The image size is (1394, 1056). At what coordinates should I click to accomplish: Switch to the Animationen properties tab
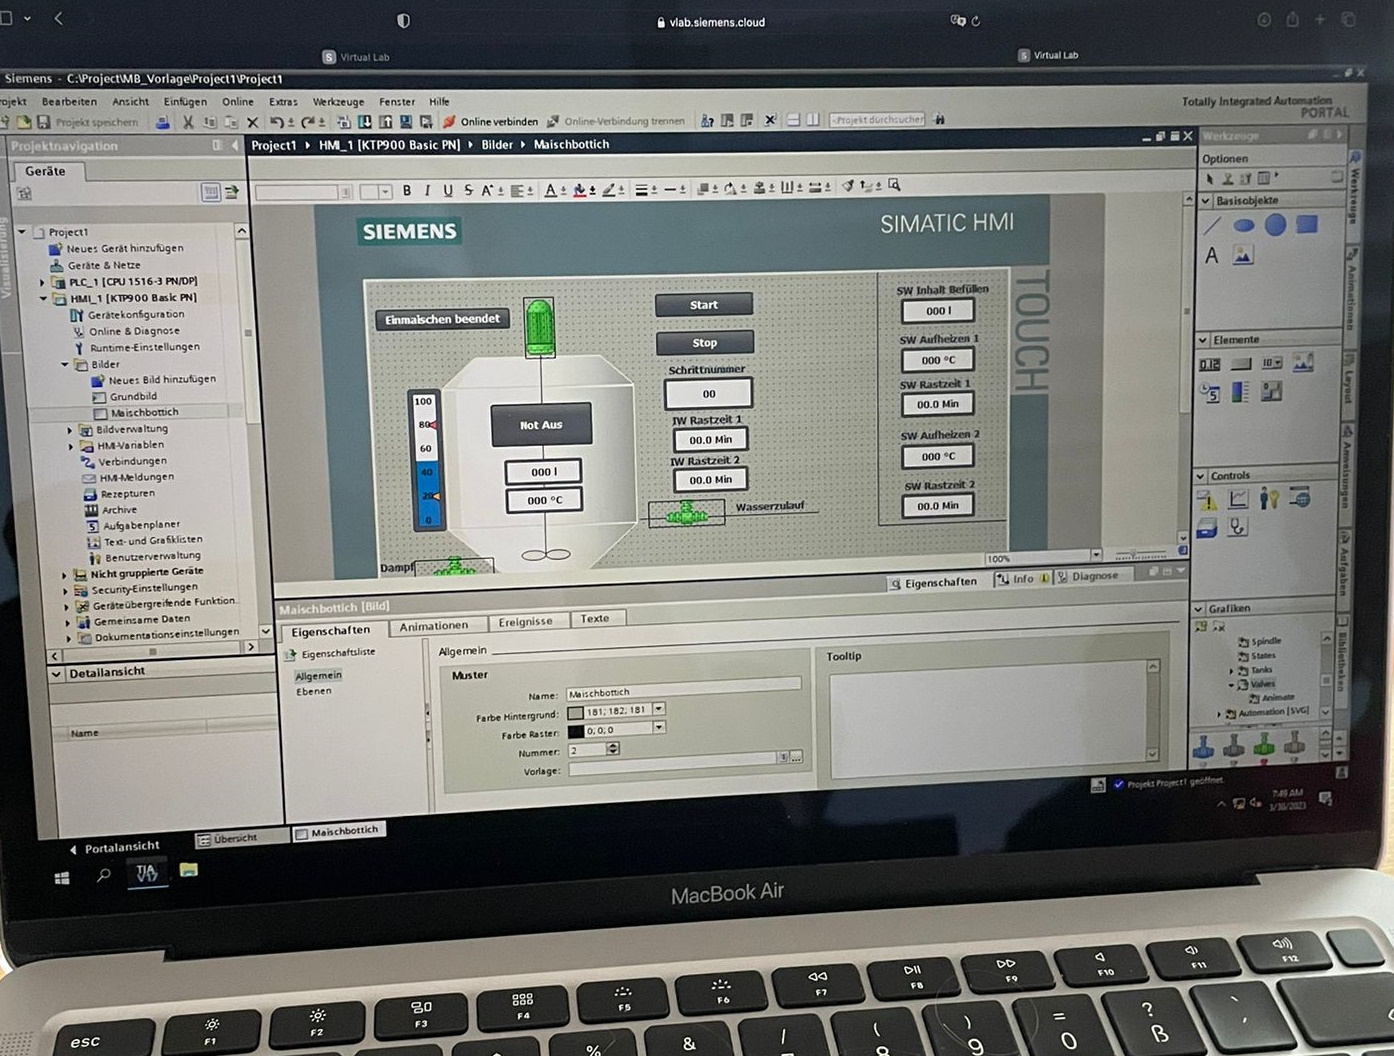coord(433,626)
